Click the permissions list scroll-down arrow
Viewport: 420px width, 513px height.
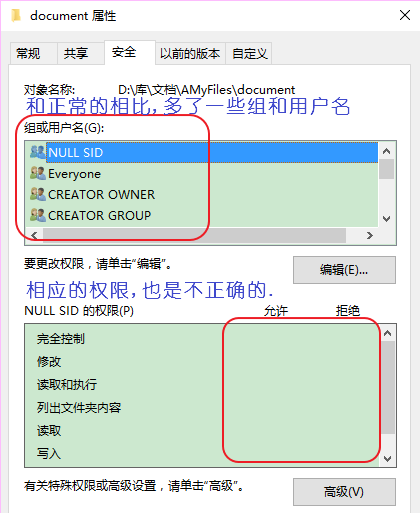point(387,459)
